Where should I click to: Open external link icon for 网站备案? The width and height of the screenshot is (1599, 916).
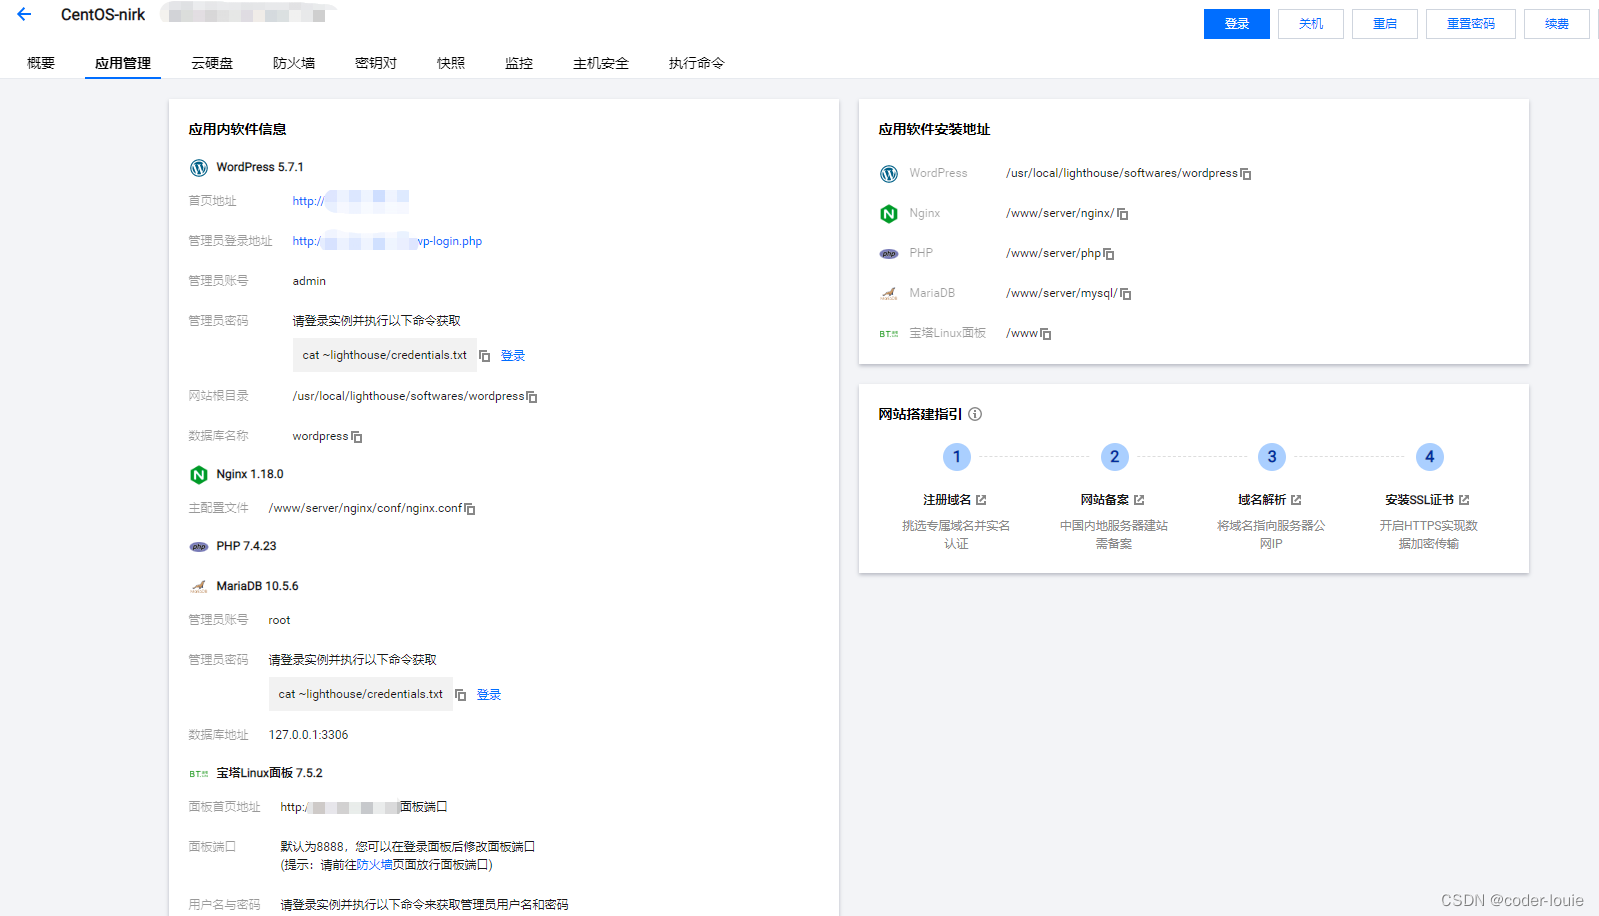1139,500
